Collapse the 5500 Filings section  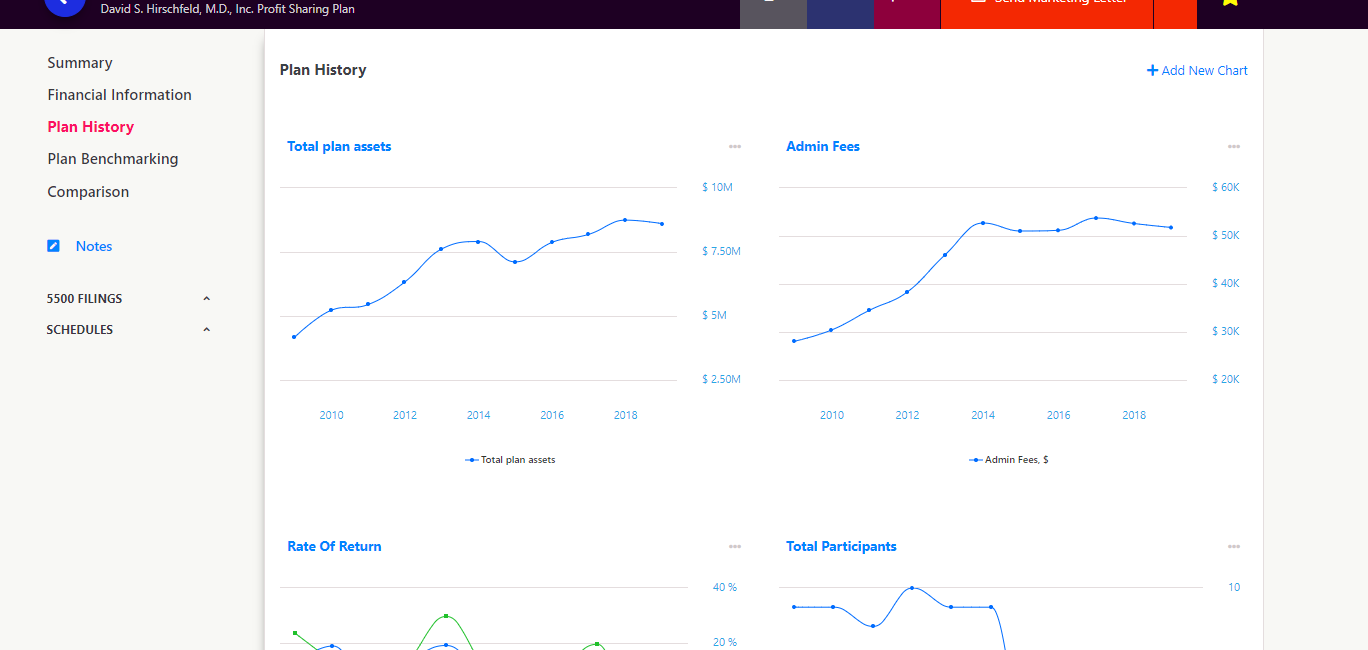207,299
